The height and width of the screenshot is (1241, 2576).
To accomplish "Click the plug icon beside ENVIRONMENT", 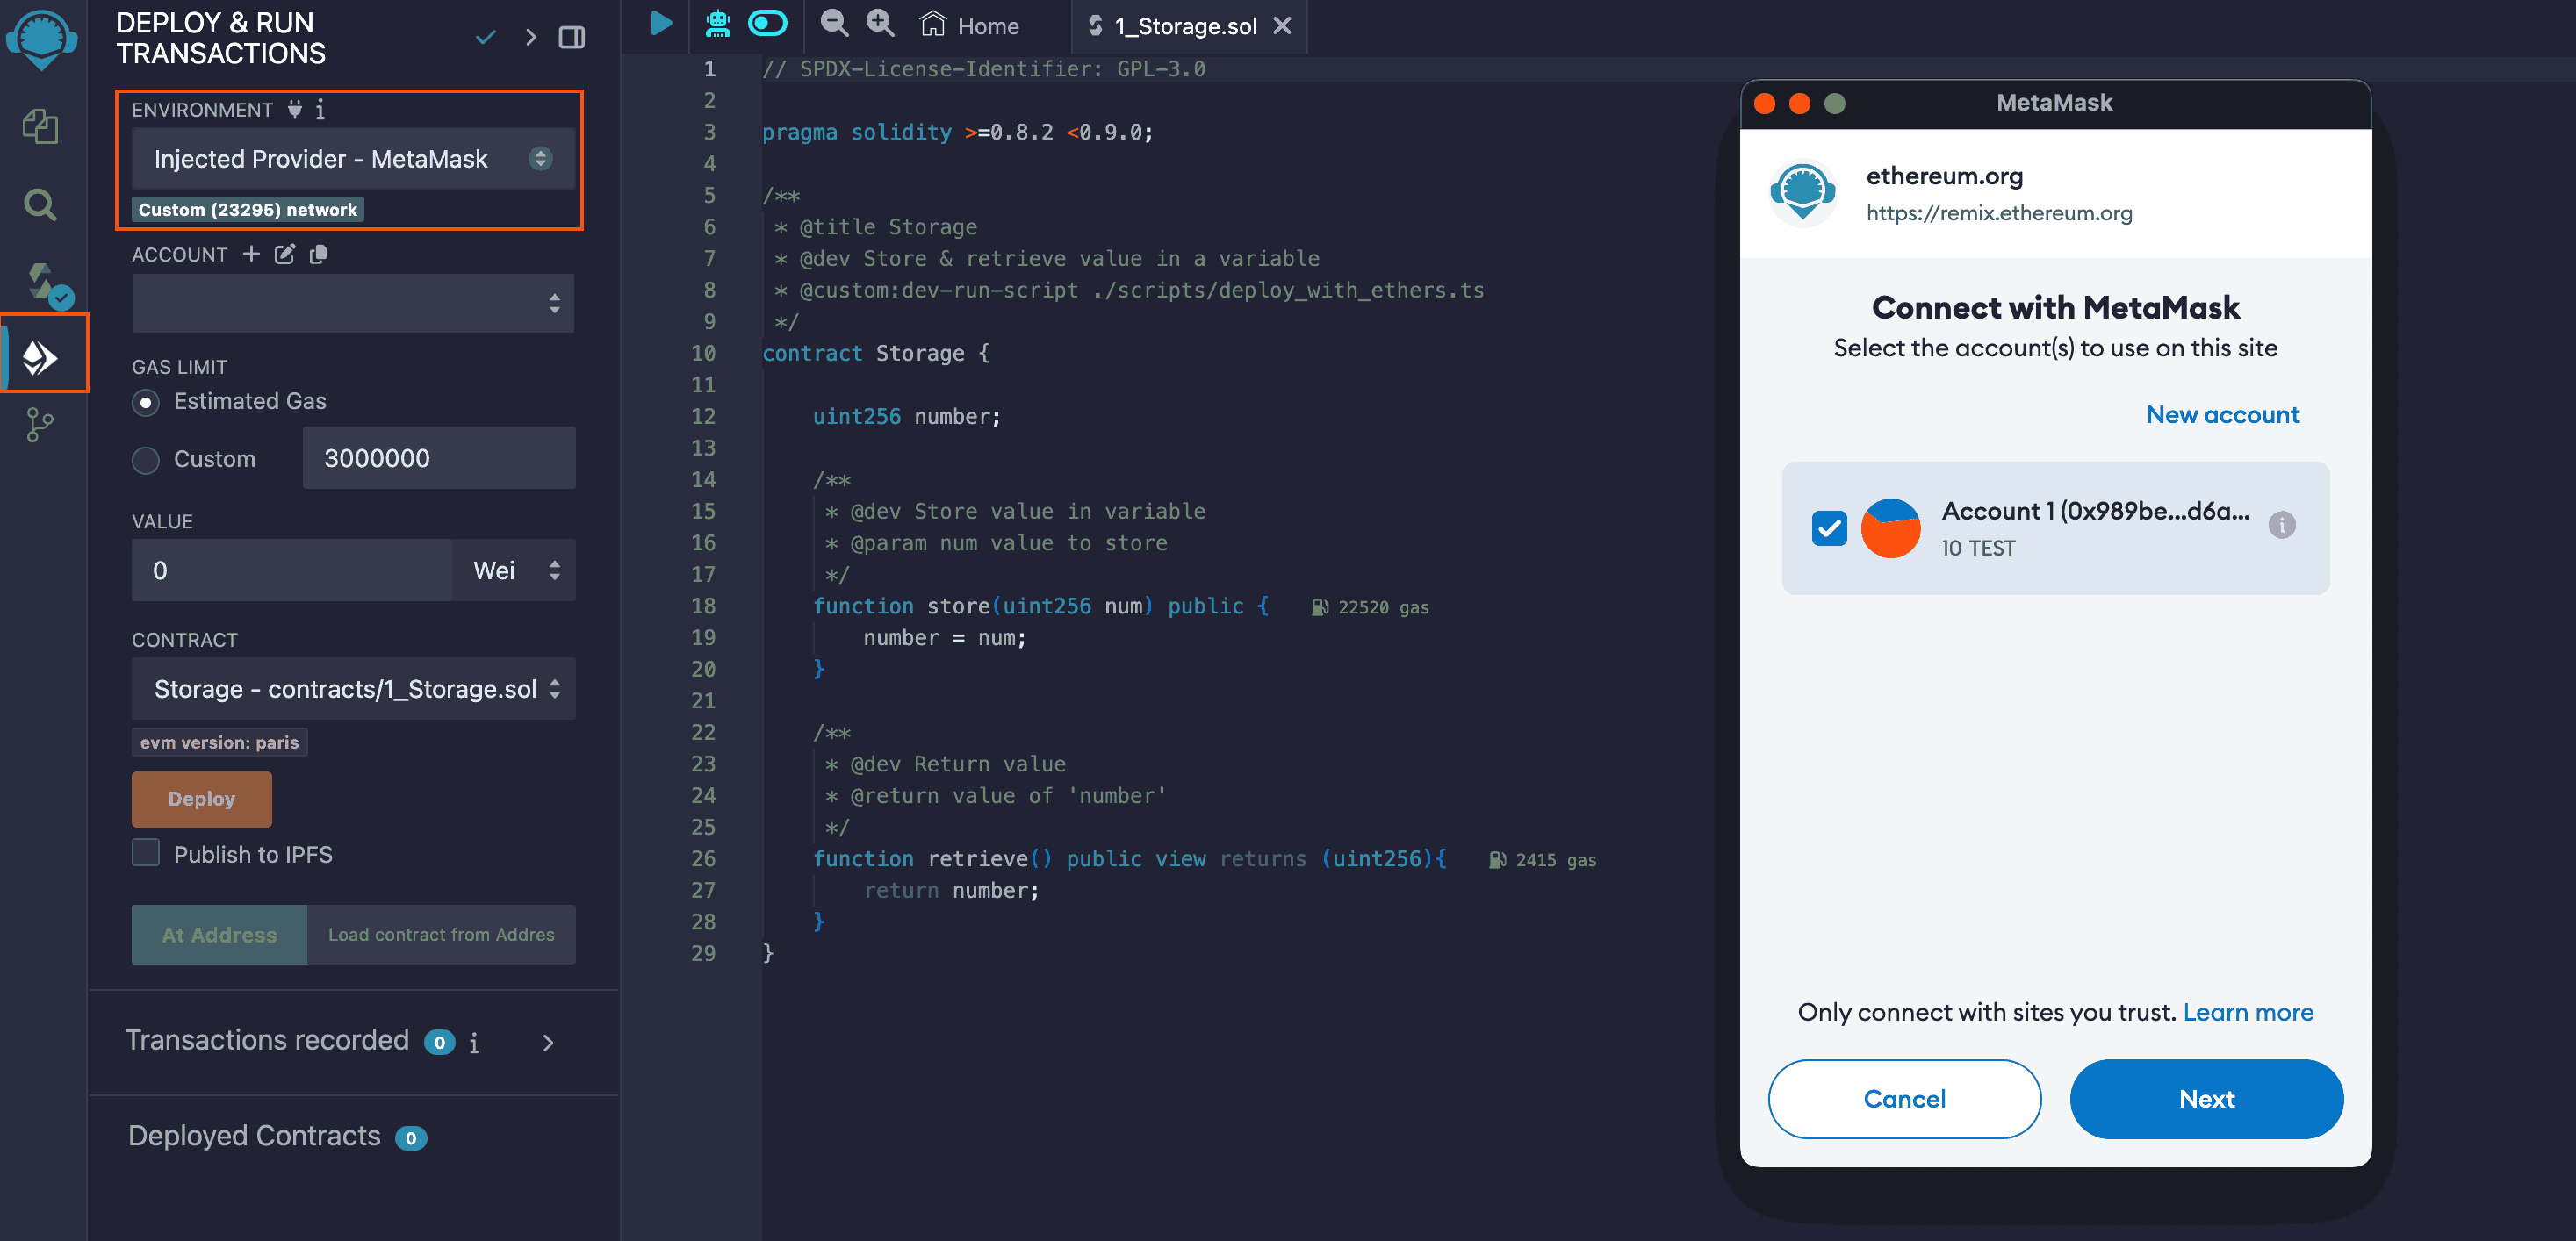I will click(x=294, y=110).
